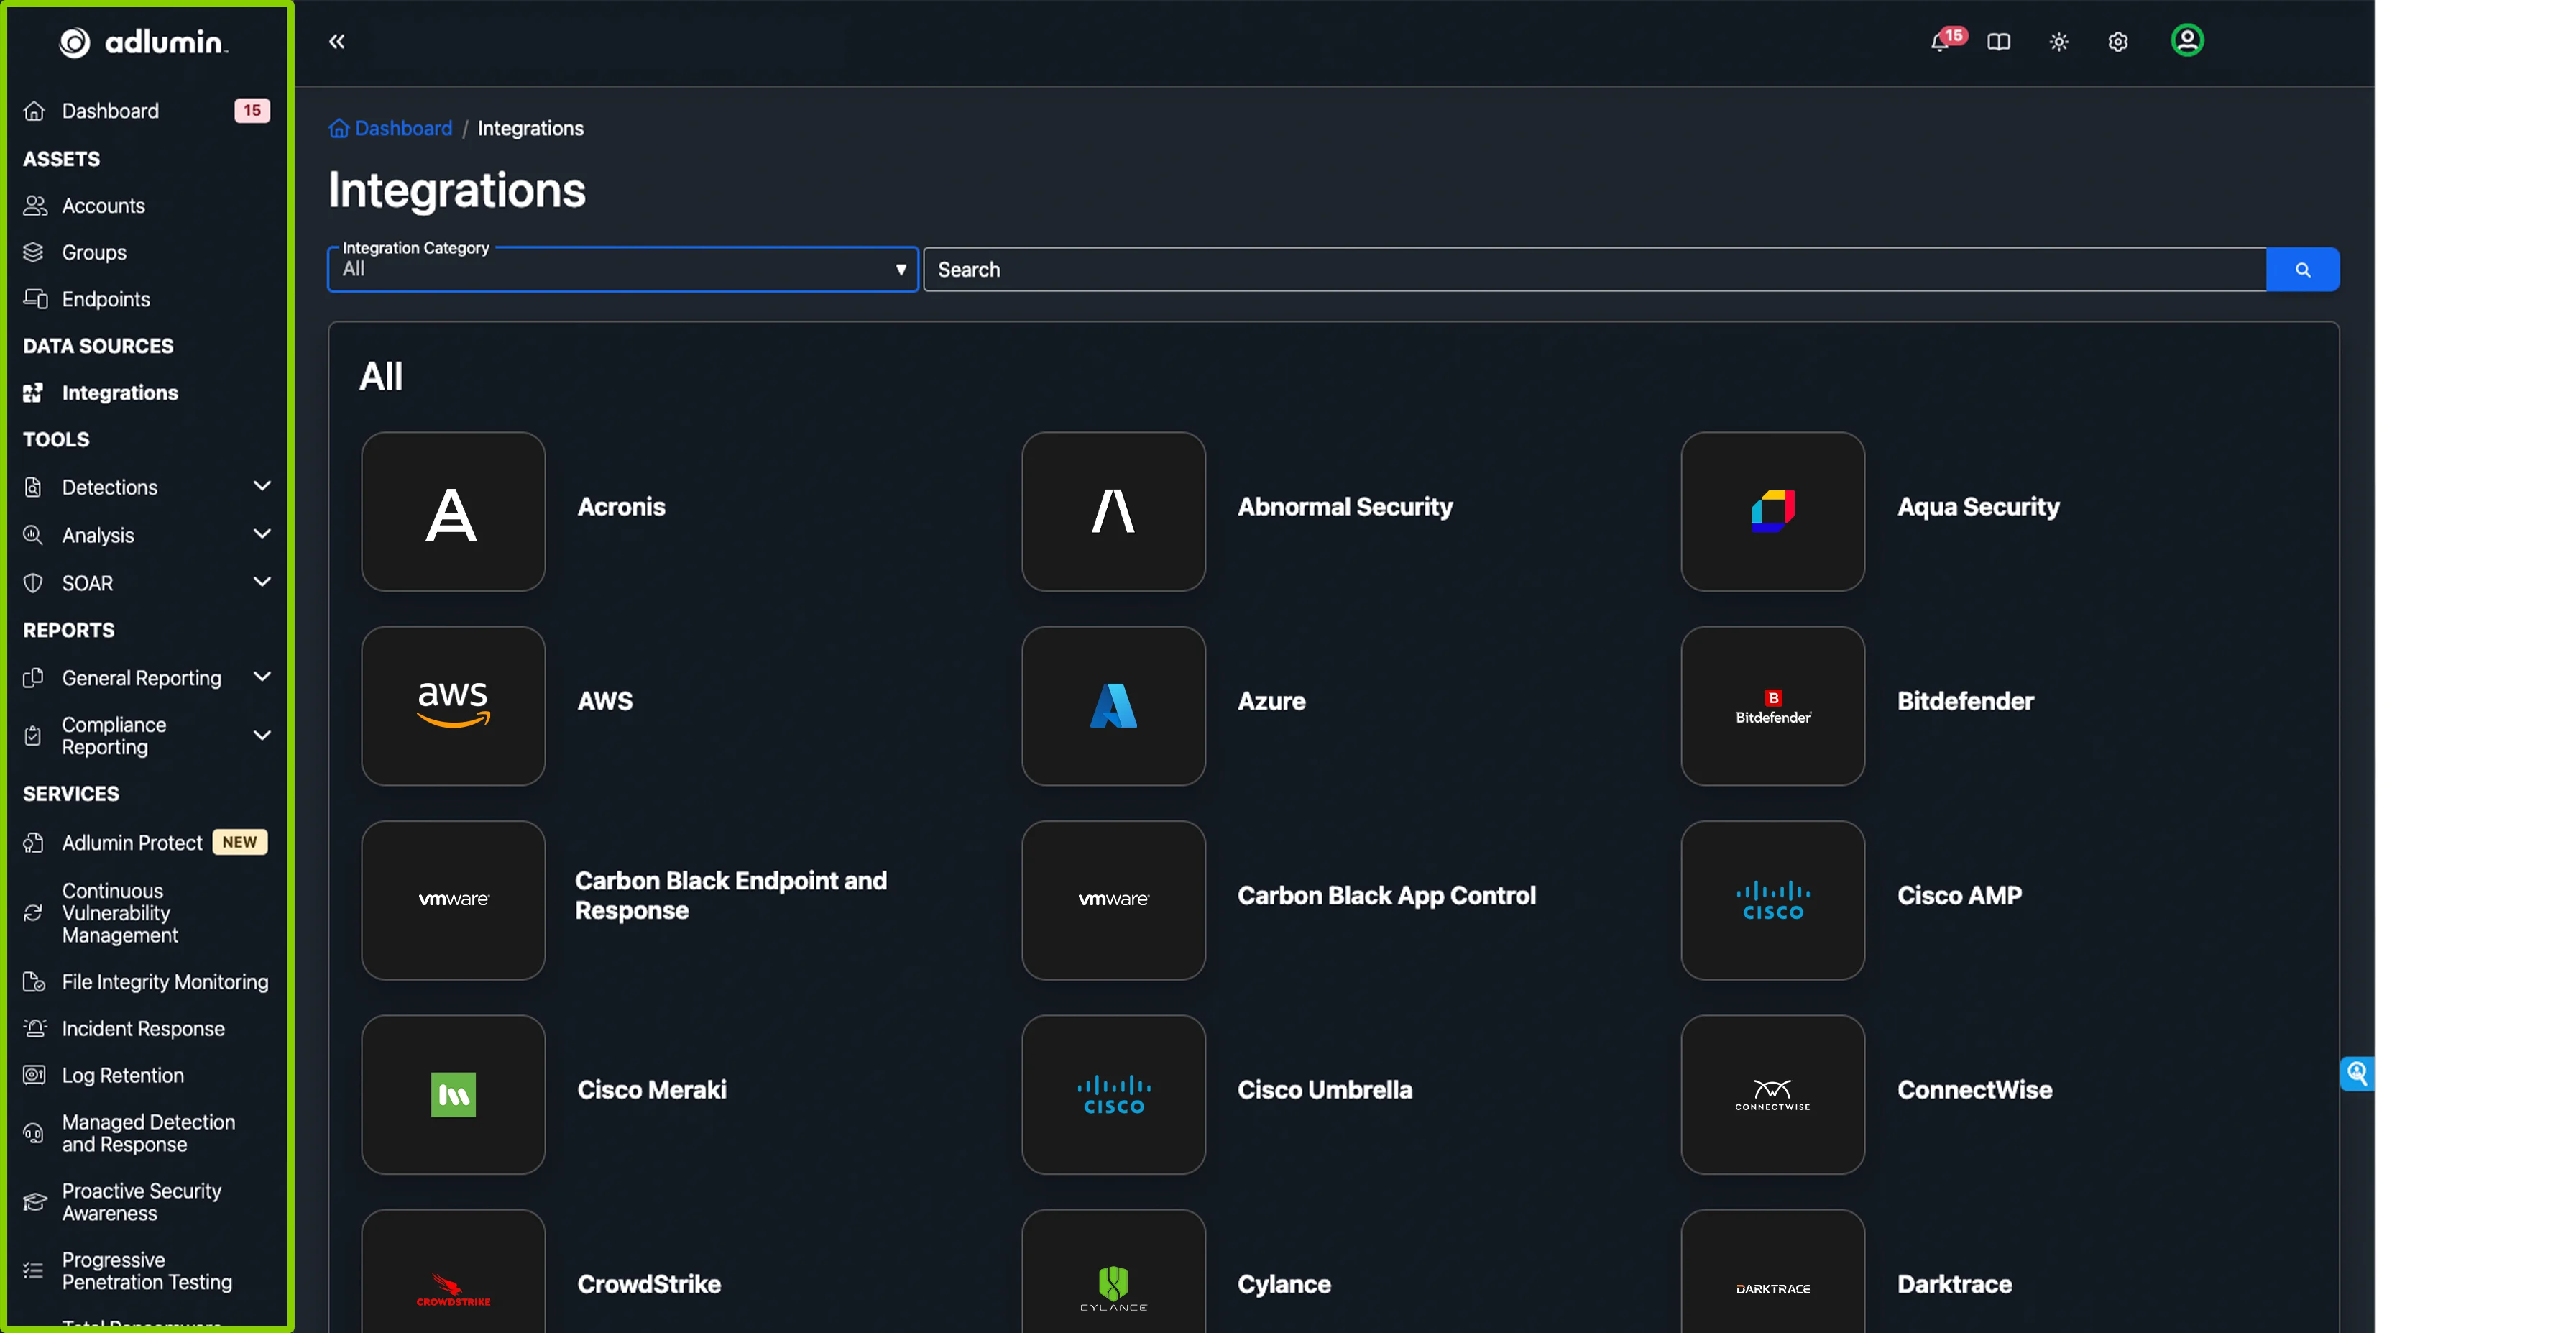Viewport: 2576px width, 1333px height.
Task: Open the Darktrace logo tile
Action: (1772, 1272)
